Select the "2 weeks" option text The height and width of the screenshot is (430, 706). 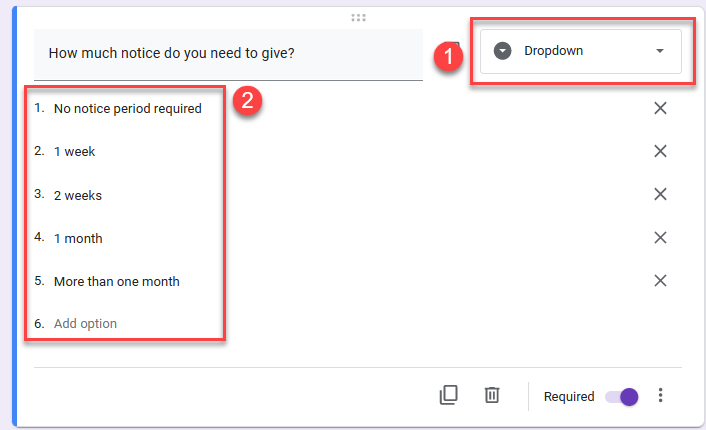[x=78, y=195]
